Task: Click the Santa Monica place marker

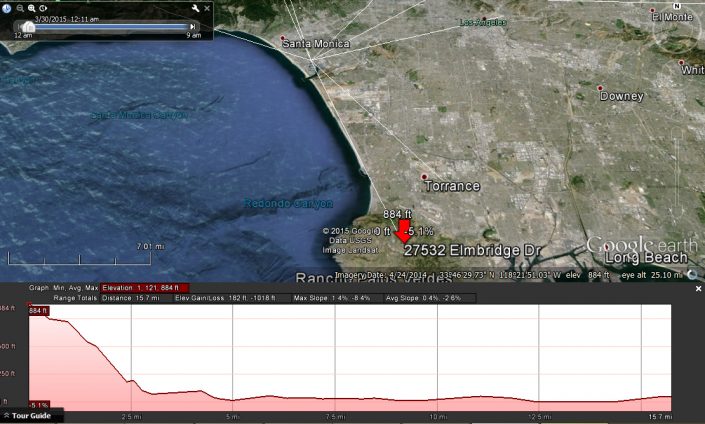Action: click(x=282, y=38)
